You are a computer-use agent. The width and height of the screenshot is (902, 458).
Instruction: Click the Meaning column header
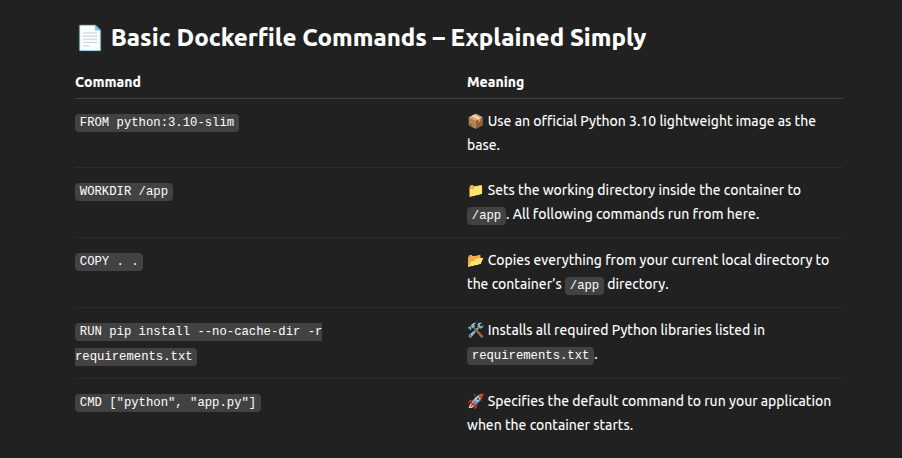tap(495, 82)
